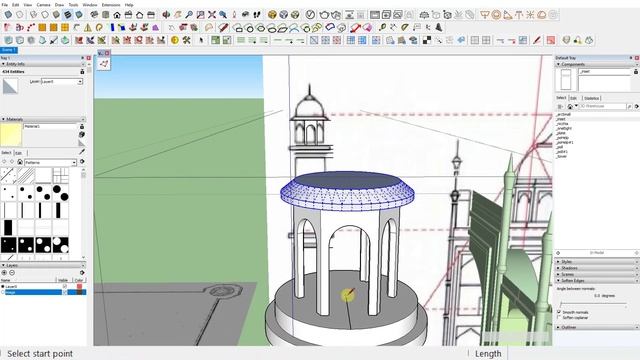The height and width of the screenshot is (360, 640).
Task: Click the Scene 1 tab
Action: [9, 50]
